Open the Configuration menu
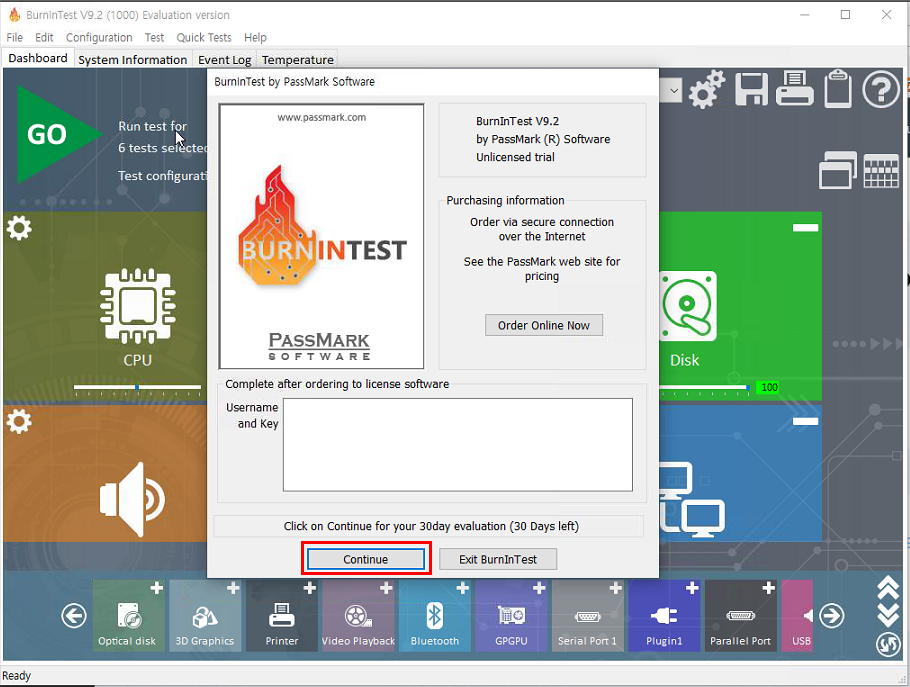Viewport: 910px width, 687px height. (x=99, y=38)
